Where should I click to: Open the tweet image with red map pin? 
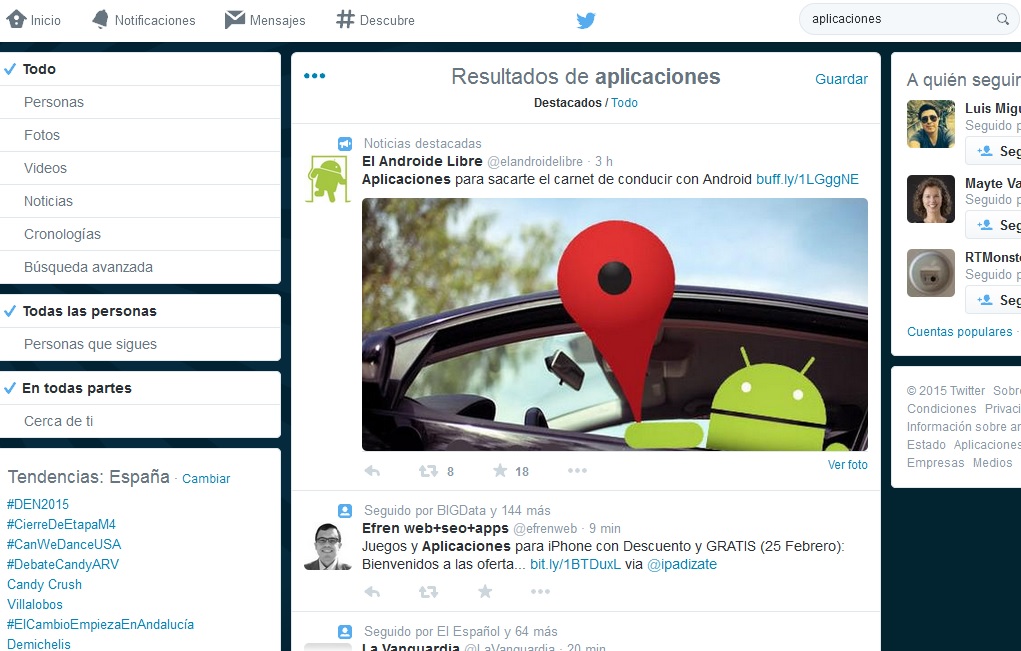[615, 324]
